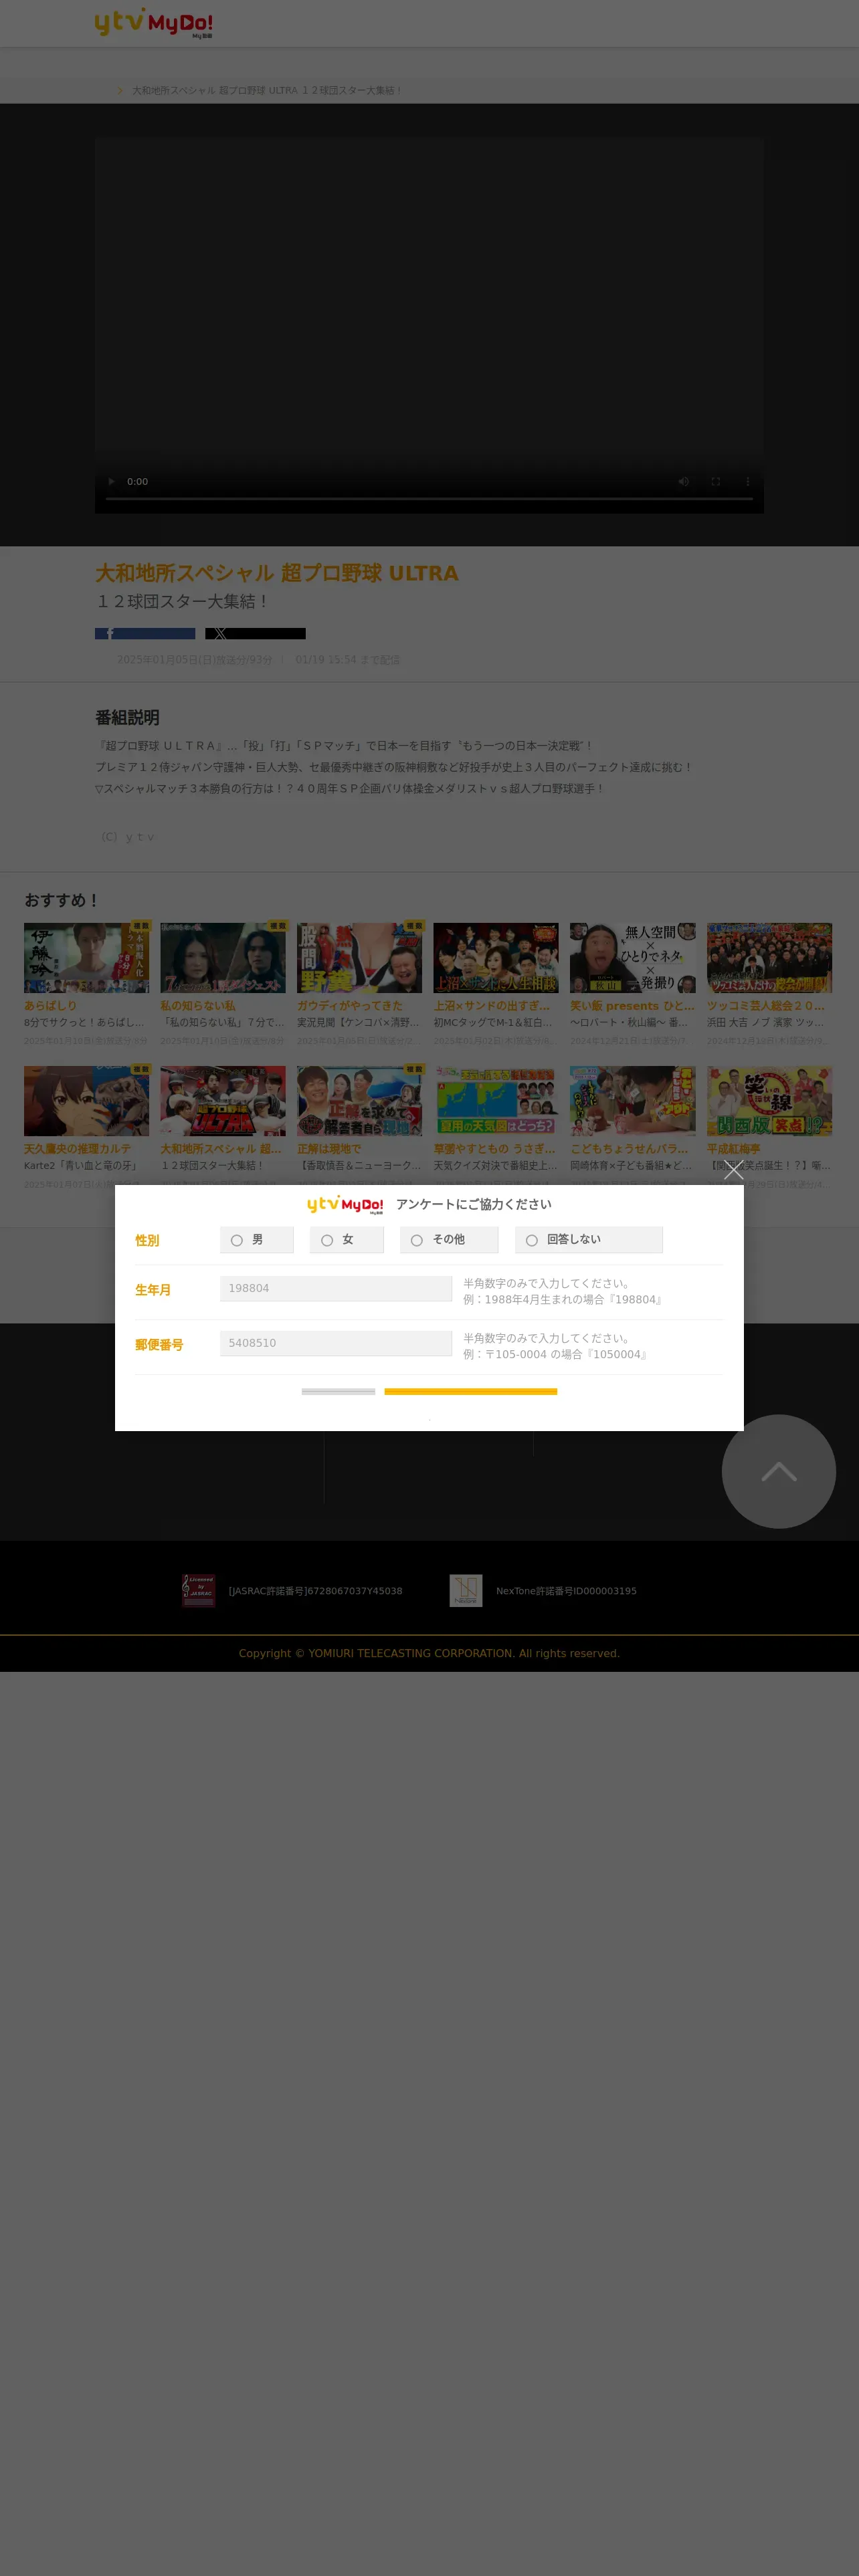Viewport: 859px width, 2576px height.
Task: Click the video progress bar
Action: coord(429,498)
